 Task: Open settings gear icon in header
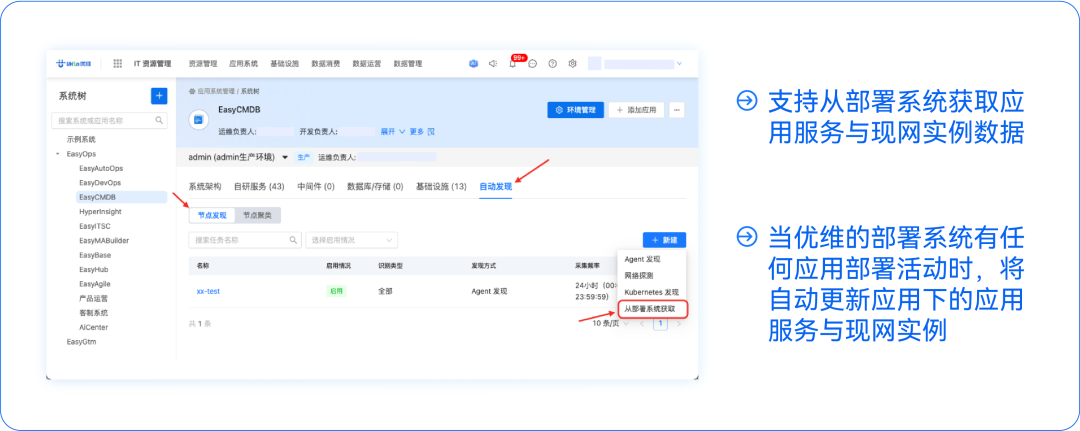(572, 63)
